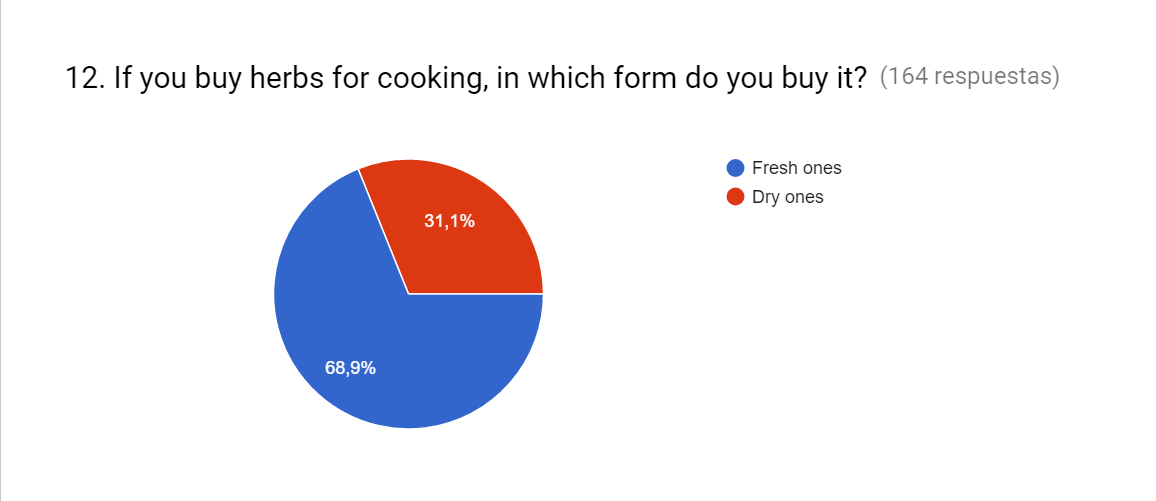
Task: Click the word "Dry" in the legend
Action: [x=766, y=197]
